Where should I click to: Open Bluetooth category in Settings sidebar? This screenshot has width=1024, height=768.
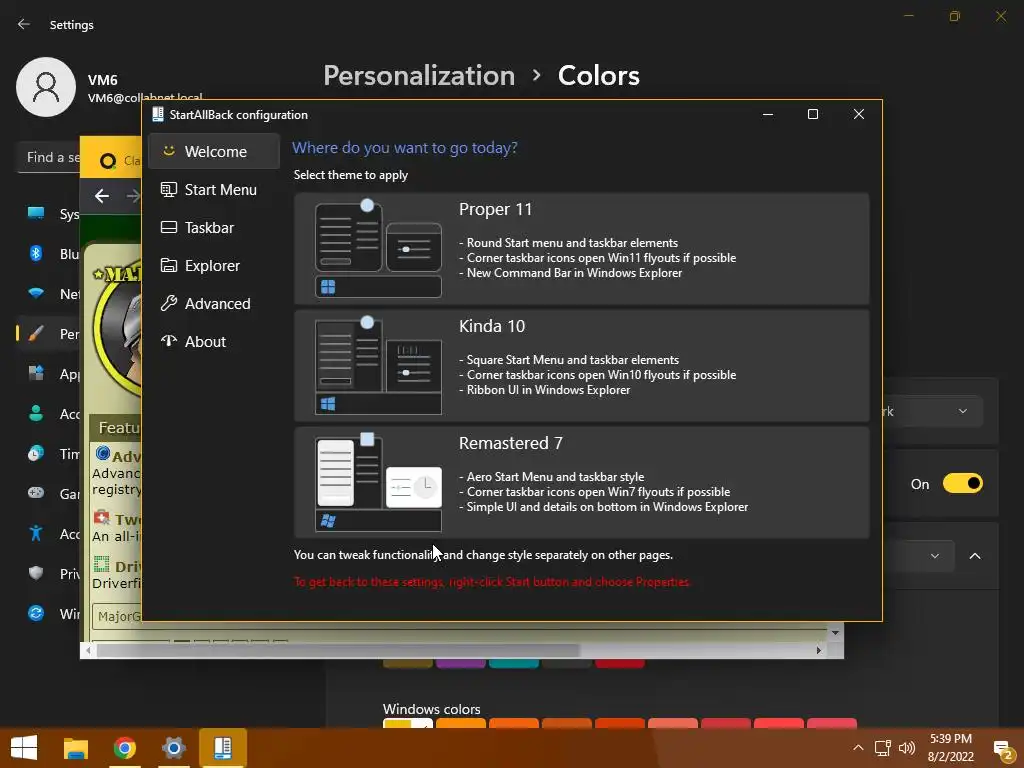pos(49,253)
